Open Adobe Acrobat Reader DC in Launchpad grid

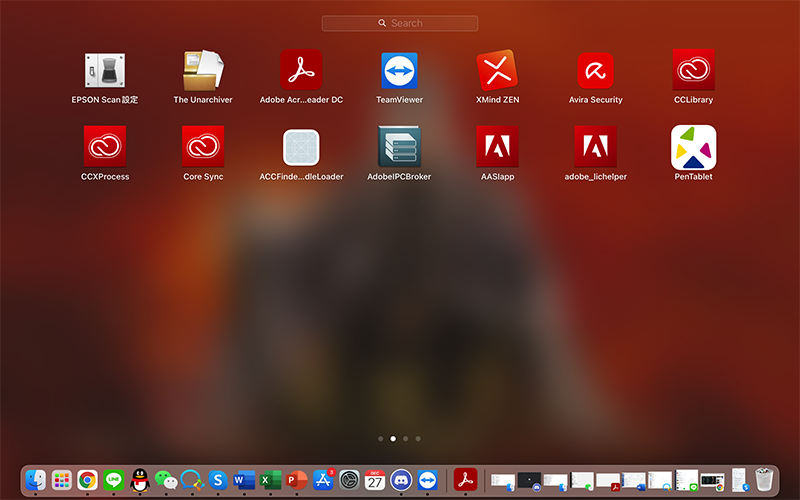click(x=301, y=70)
